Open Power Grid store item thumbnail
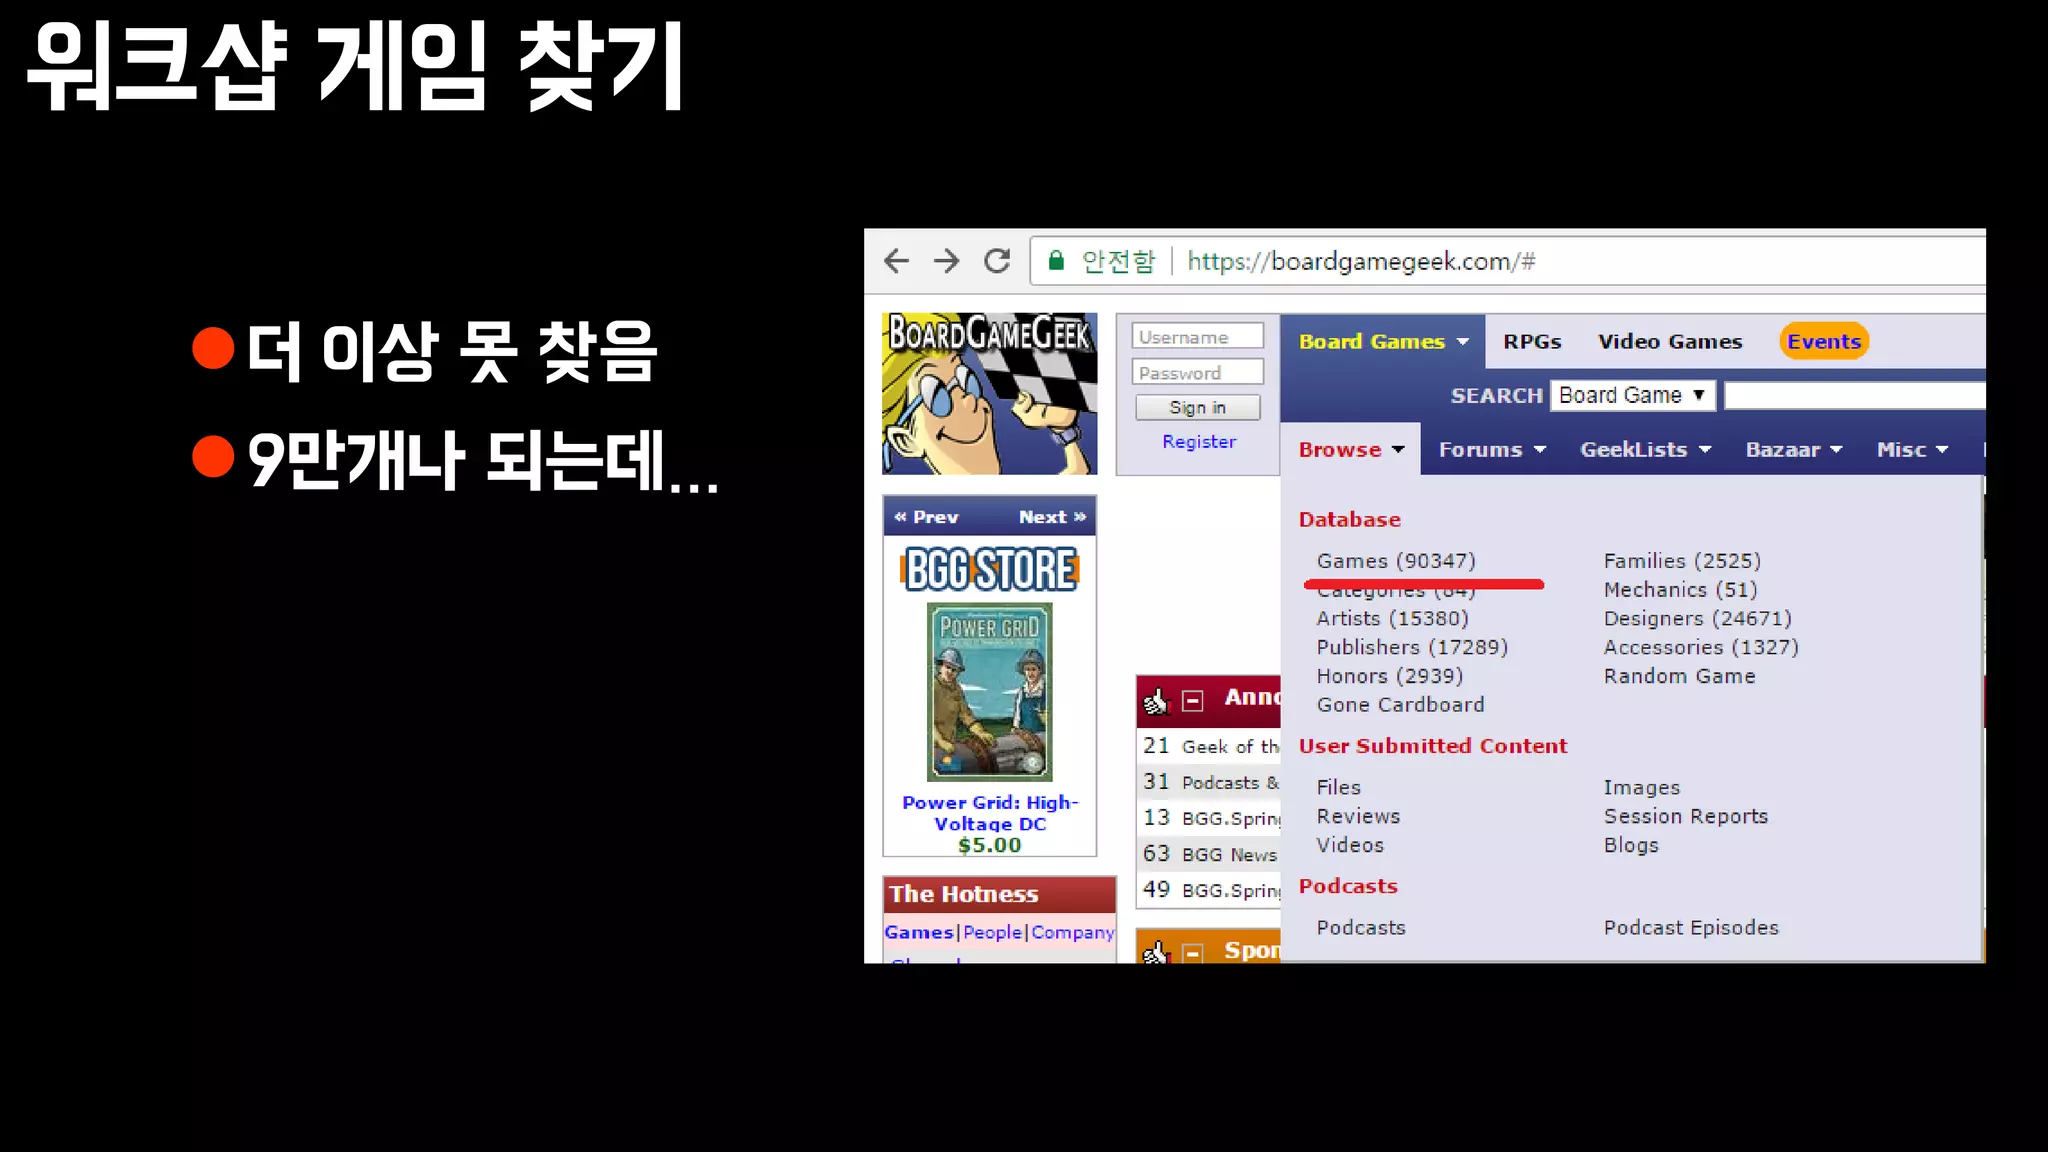The height and width of the screenshot is (1152, 2048). (989, 691)
